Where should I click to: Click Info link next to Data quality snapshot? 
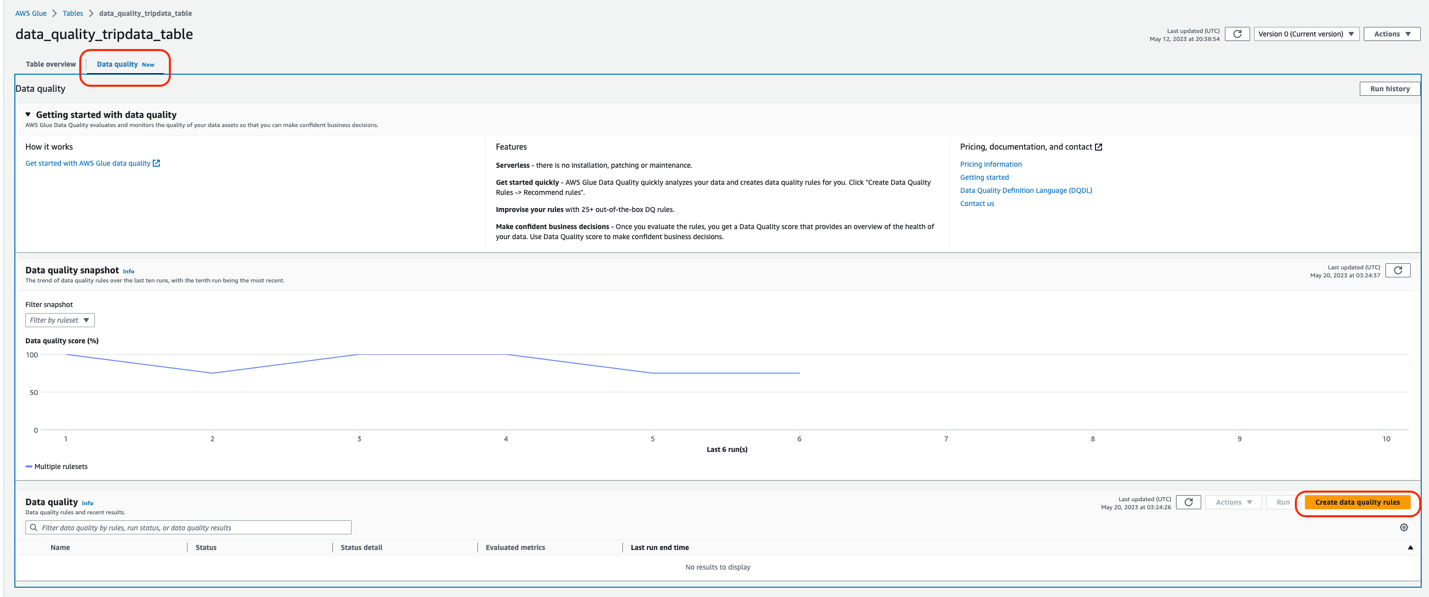pyautogui.click(x=128, y=271)
